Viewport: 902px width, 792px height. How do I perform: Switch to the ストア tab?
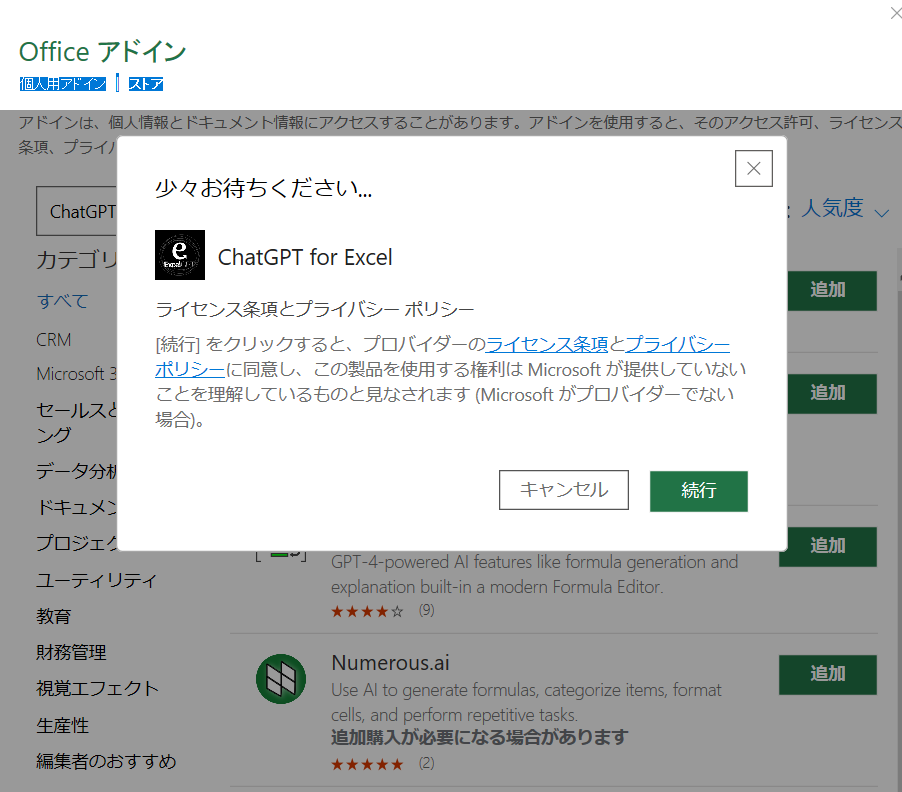pyautogui.click(x=146, y=84)
